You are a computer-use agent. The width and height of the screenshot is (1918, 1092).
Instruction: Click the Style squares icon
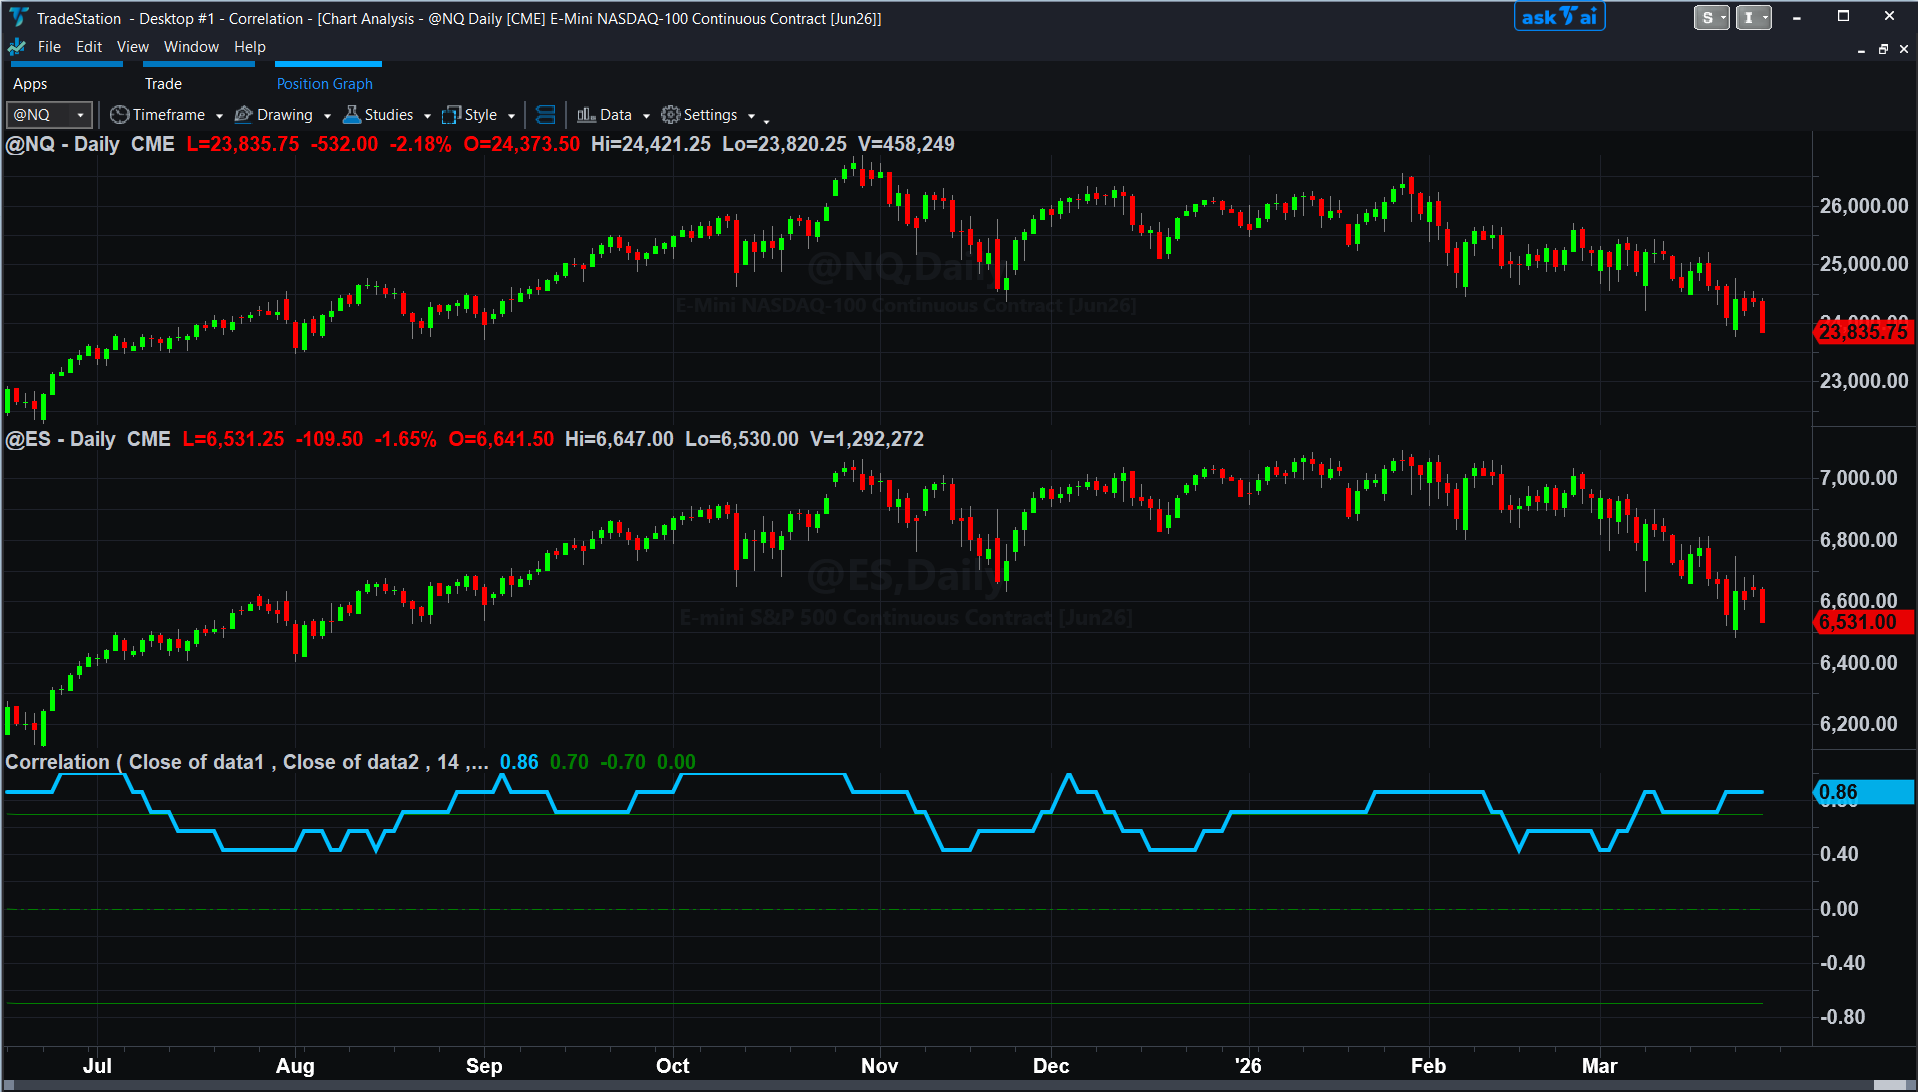(452, 115)
